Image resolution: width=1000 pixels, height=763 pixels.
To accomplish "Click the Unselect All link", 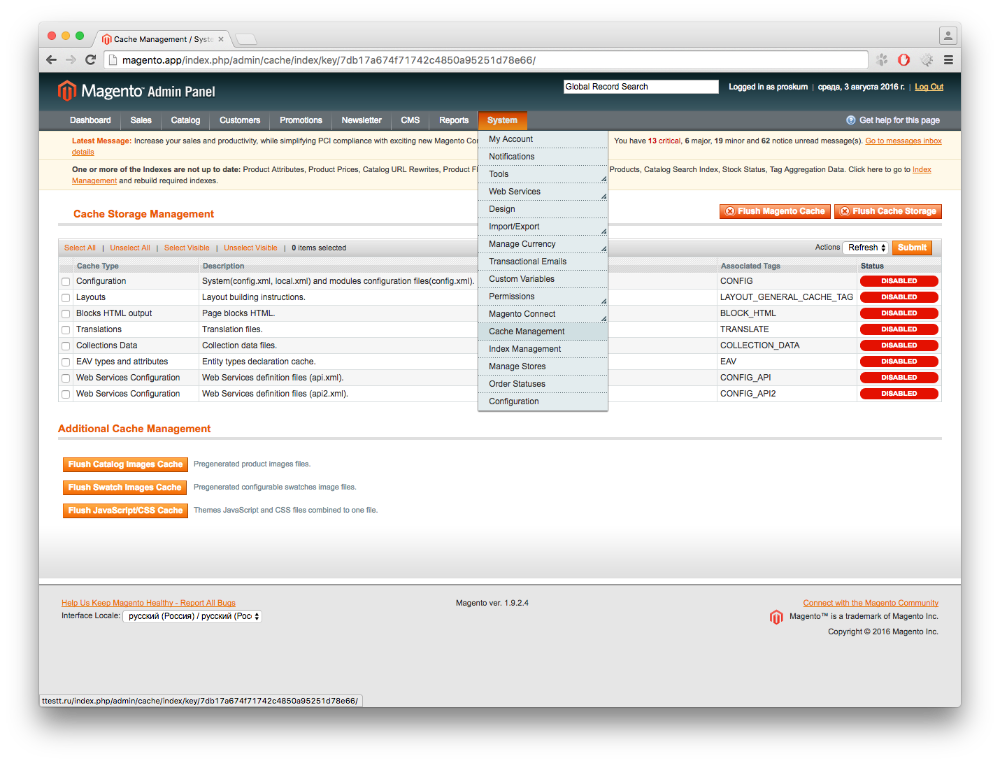I will [130, 248].
